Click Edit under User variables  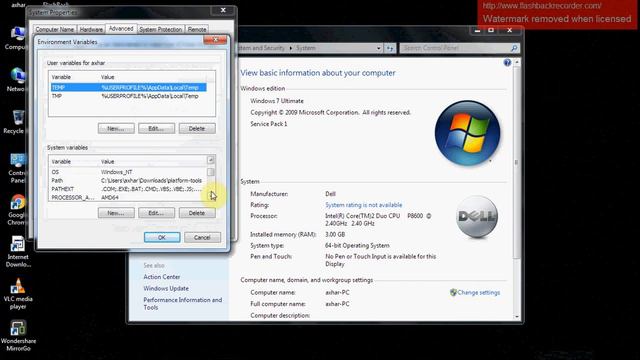[x=156, y=129]
